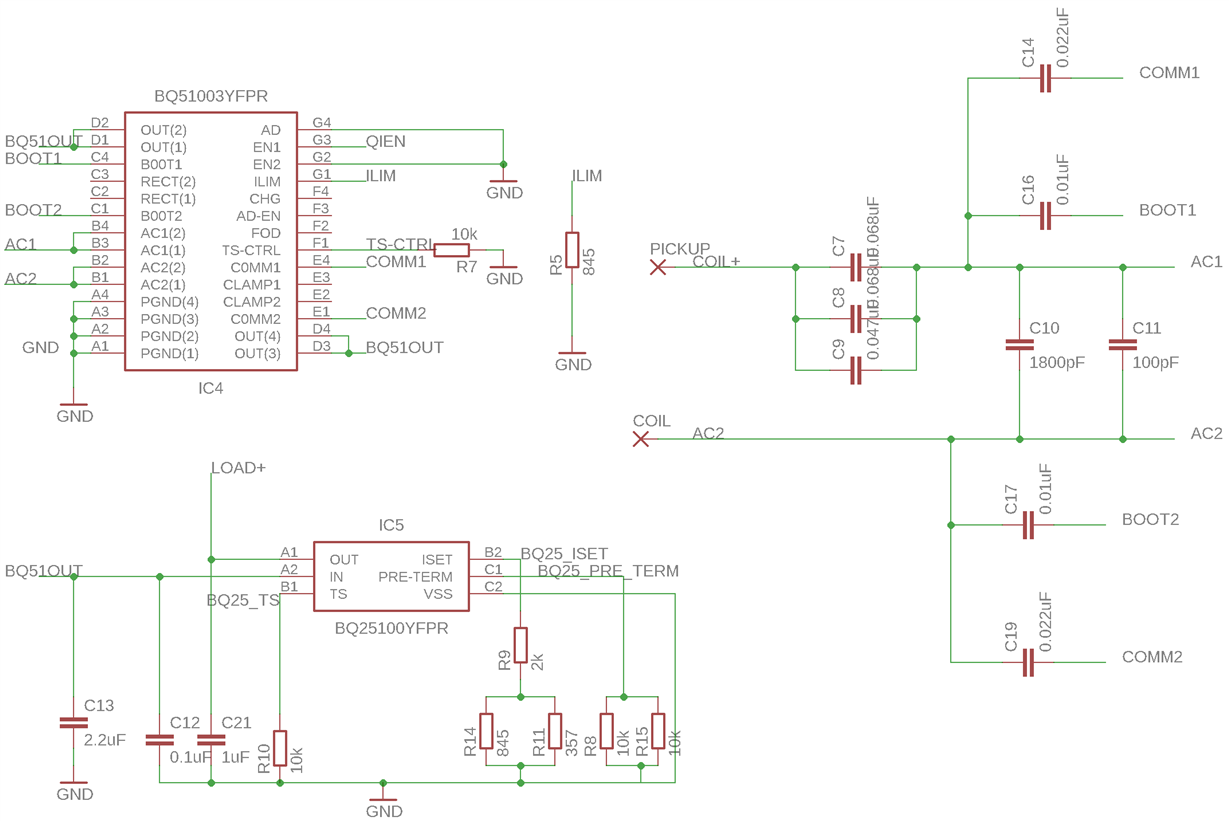Pick the C19 capacitor symbol
Viewport: 1229px width, 822px height.
1028,662
